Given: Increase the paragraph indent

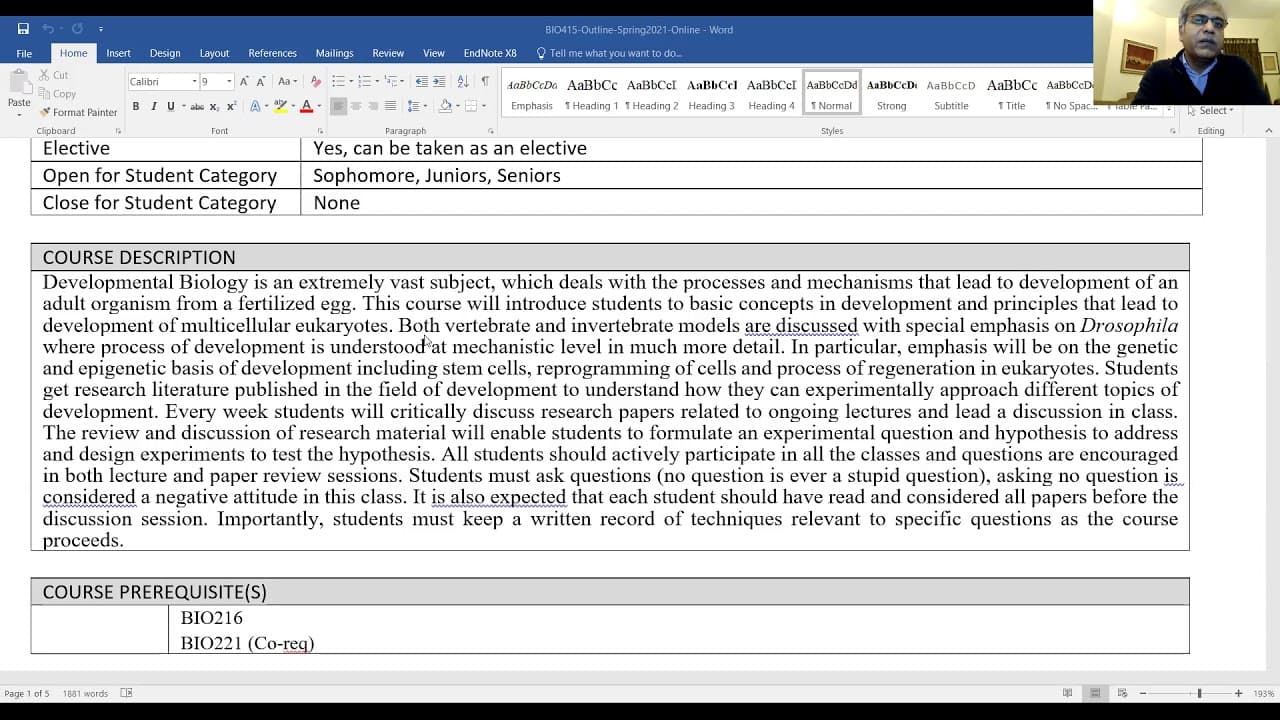Looking at the screenshot, I should (x=439, y=81).
